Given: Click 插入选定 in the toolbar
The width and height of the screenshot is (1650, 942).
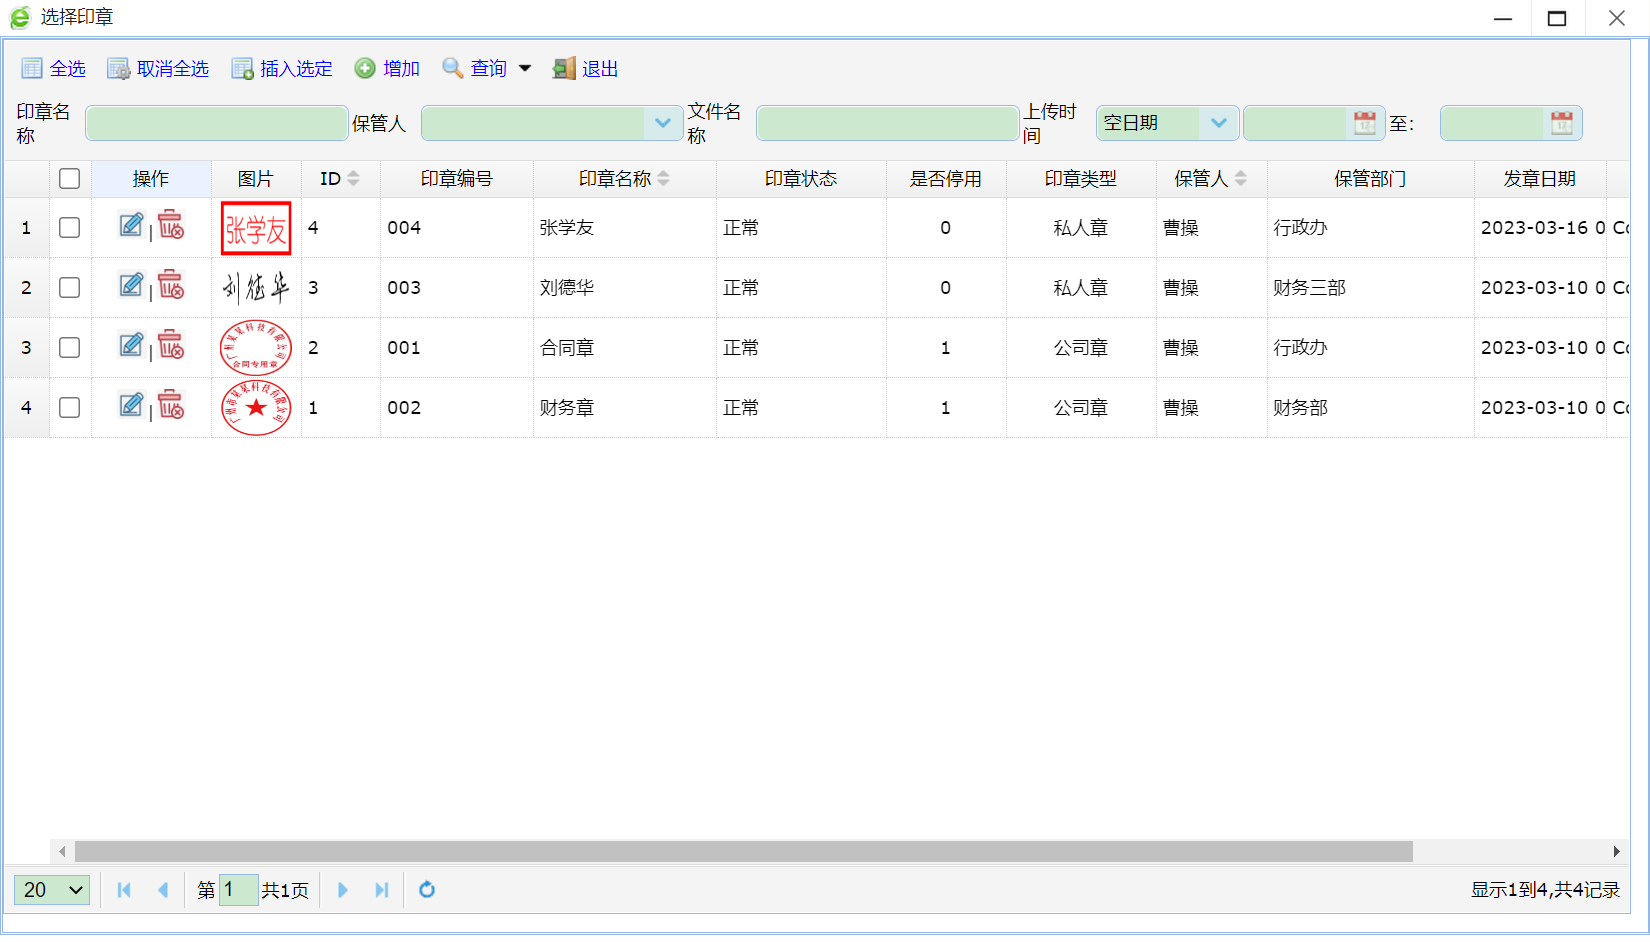Looking at the screenshot, I should click(282, 69).
